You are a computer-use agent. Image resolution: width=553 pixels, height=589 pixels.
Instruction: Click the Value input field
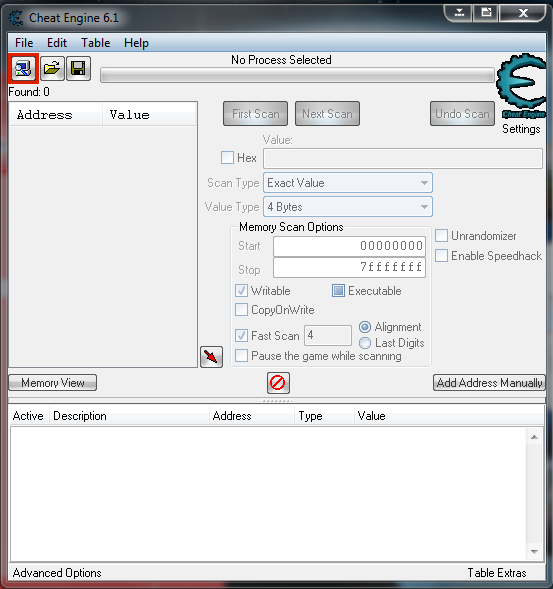403,158
